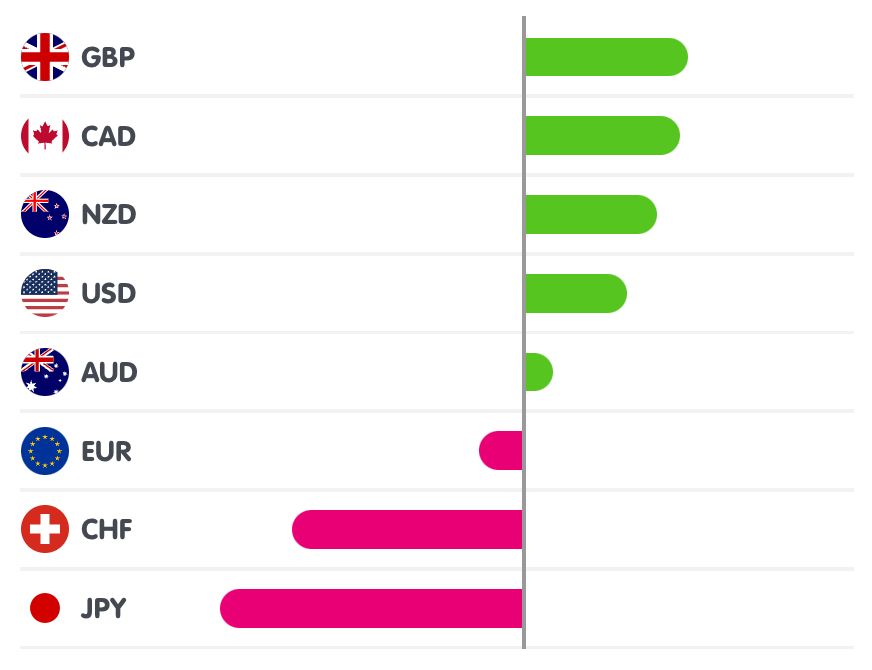Screen dimensions: 872x670
Task: Click the Japanese flag icon
Action: [x=45, y=608]
